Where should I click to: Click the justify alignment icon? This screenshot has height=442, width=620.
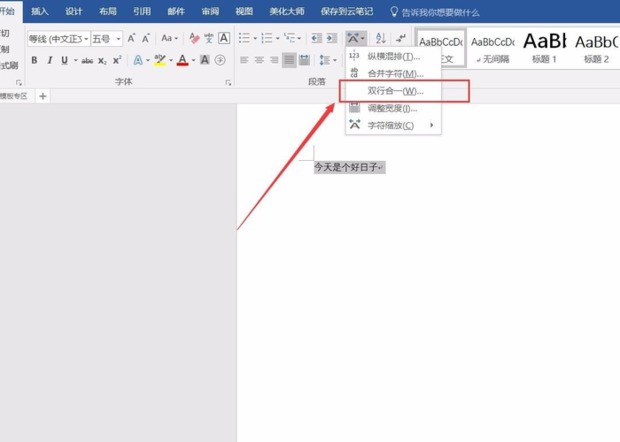(x=289, y=60)
